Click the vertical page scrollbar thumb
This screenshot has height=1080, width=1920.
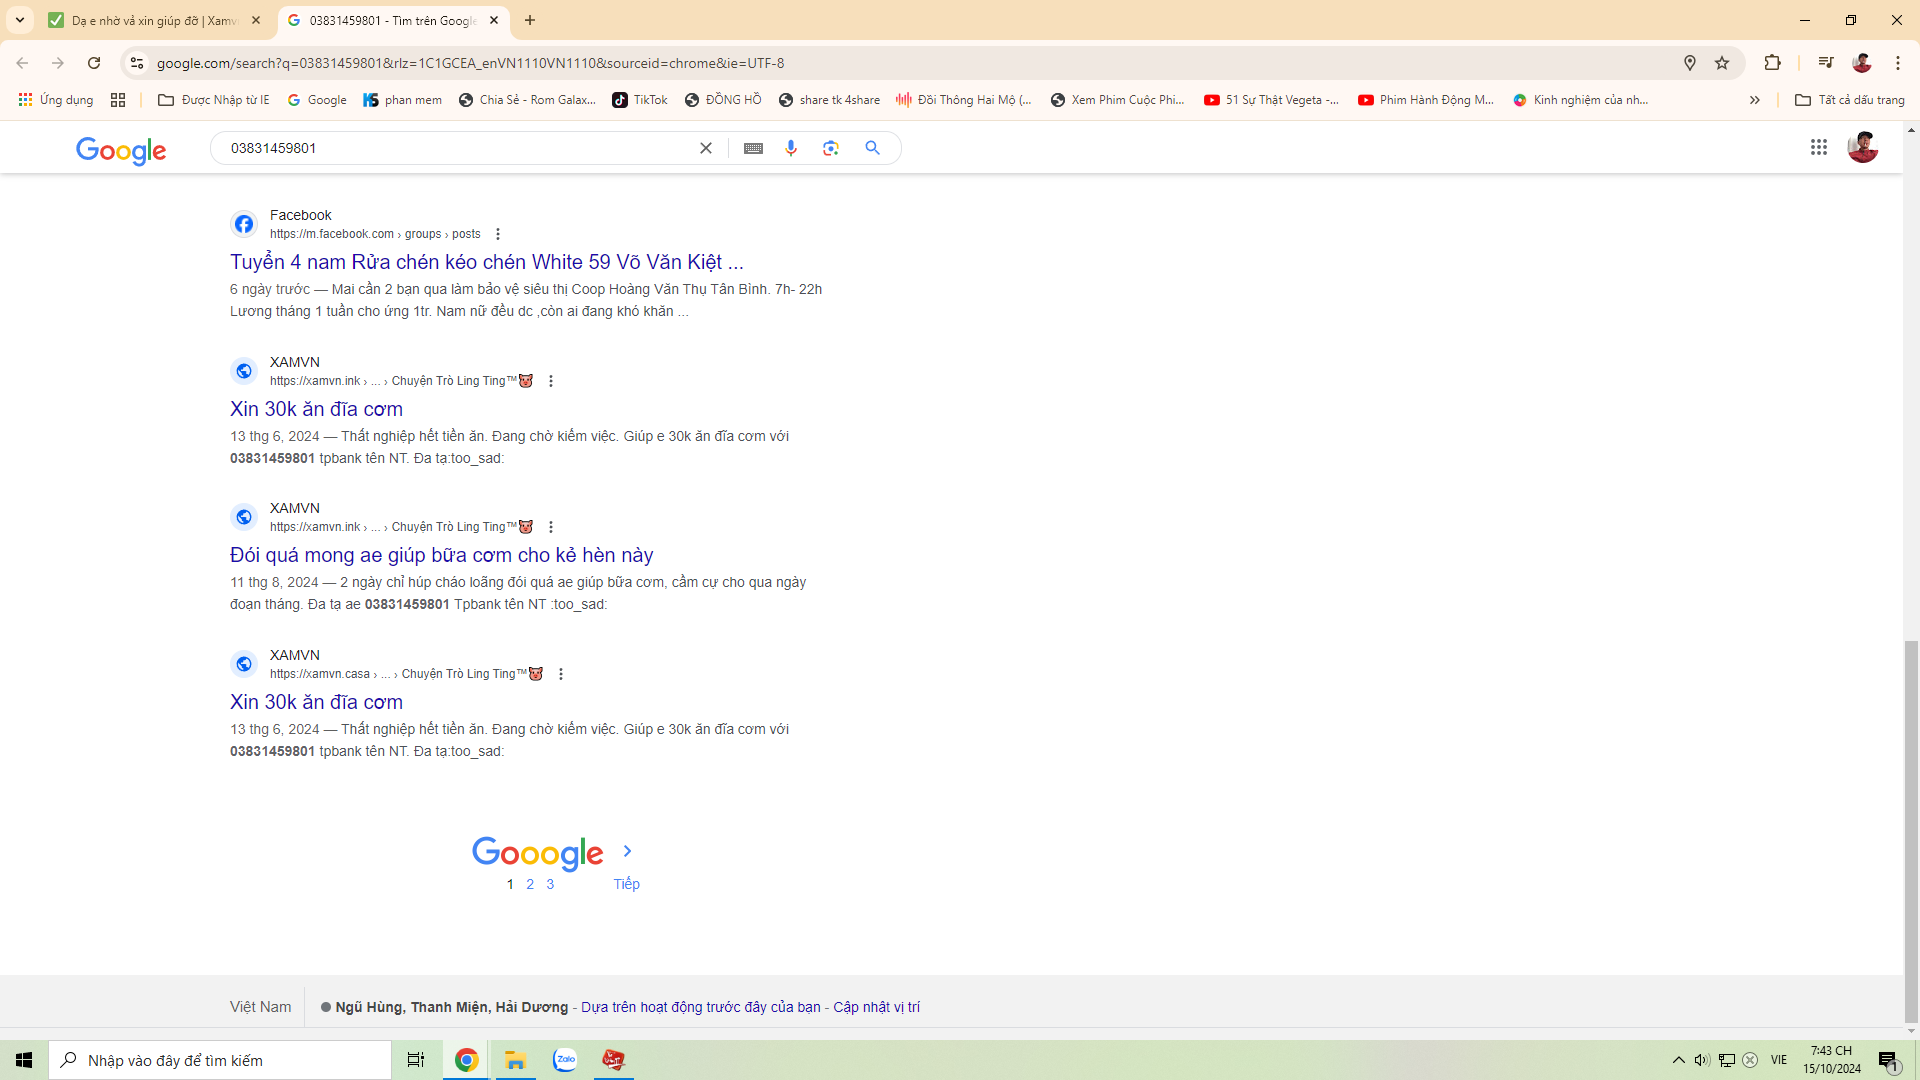pyautogui.click(x=1912, y=831)
